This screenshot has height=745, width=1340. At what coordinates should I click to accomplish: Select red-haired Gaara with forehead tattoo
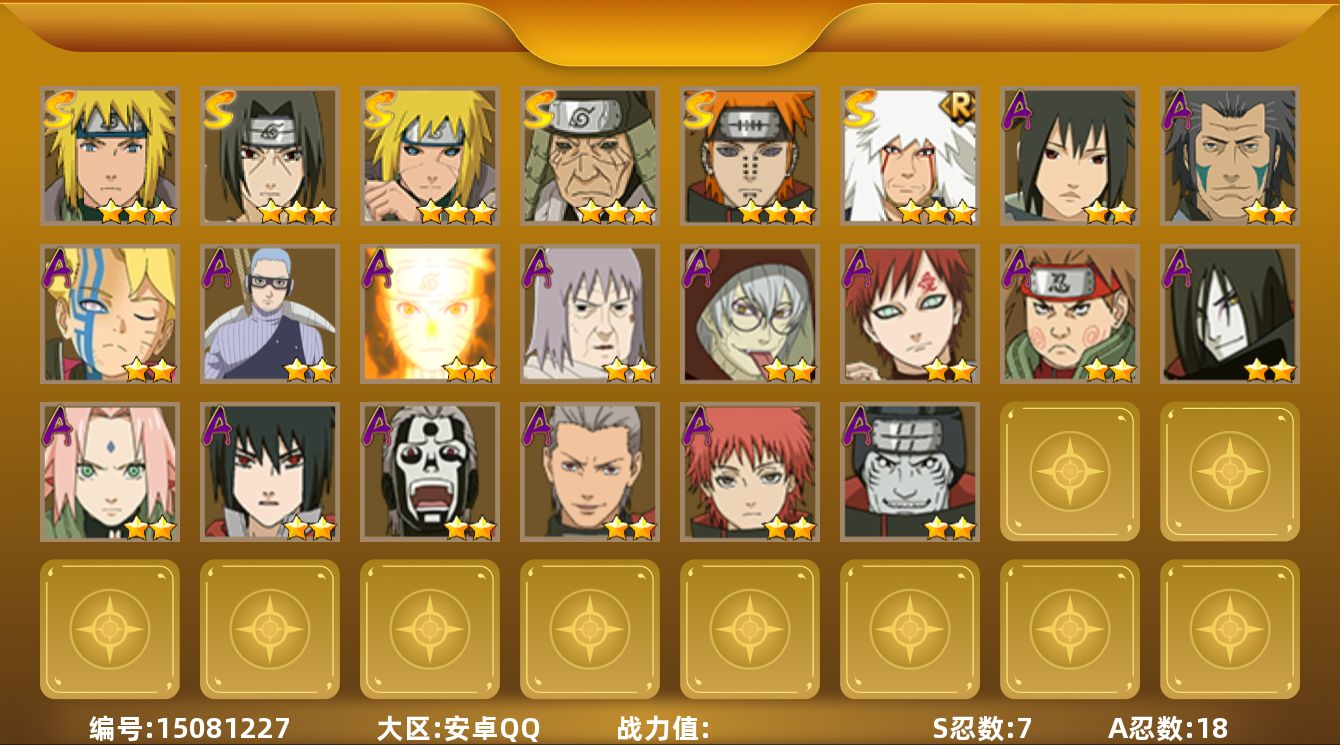point(910,314)
